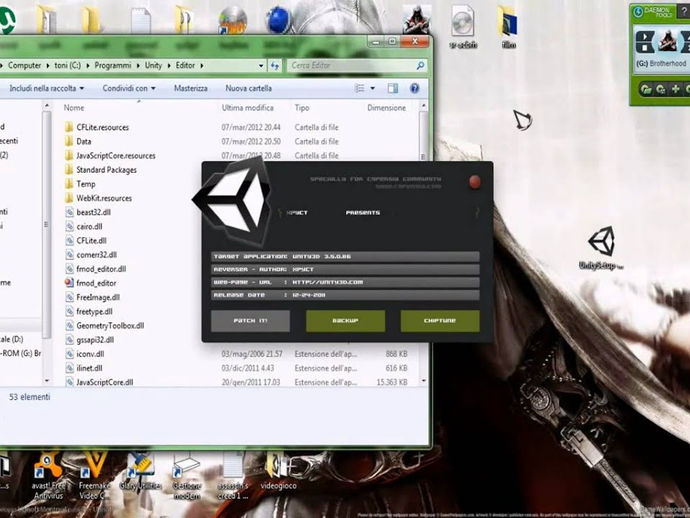Open the film folder on desktop
The height and width of the screenshot is (518, 690).
pos(508,26)
